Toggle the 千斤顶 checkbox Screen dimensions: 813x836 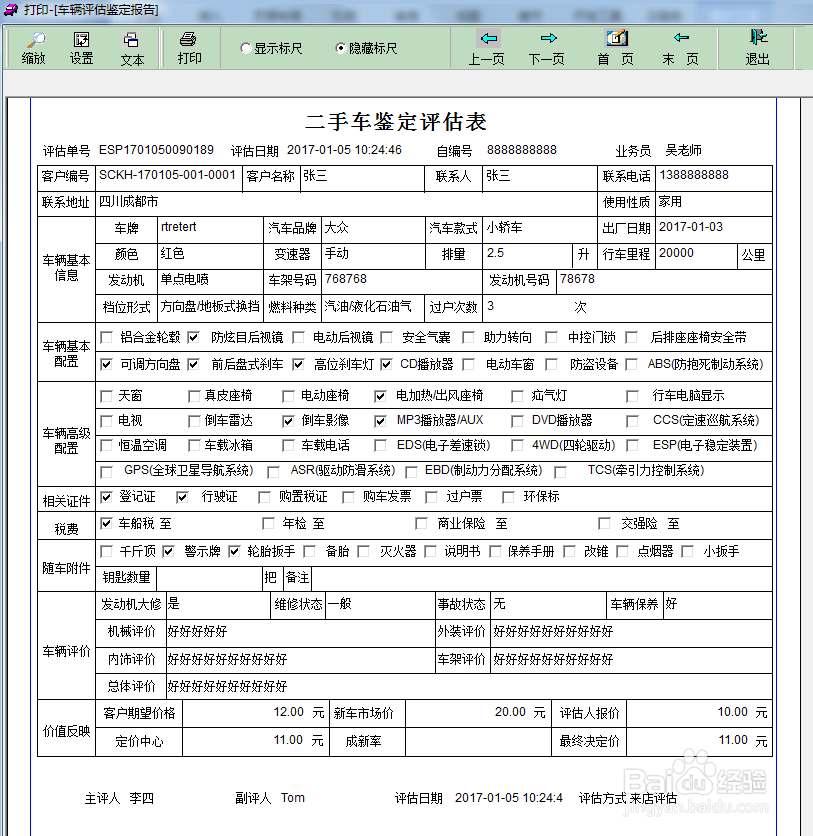pyautogui.click(x=107, y=551)
